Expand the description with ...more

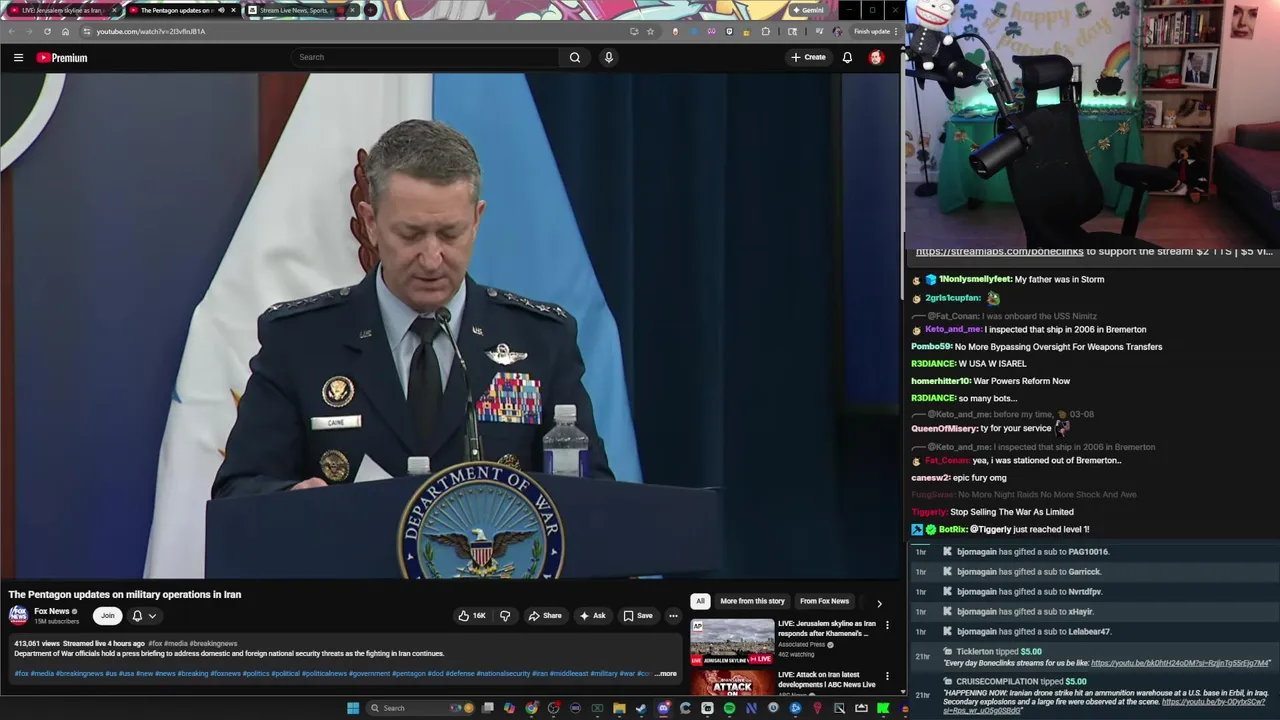pos(665,674)
